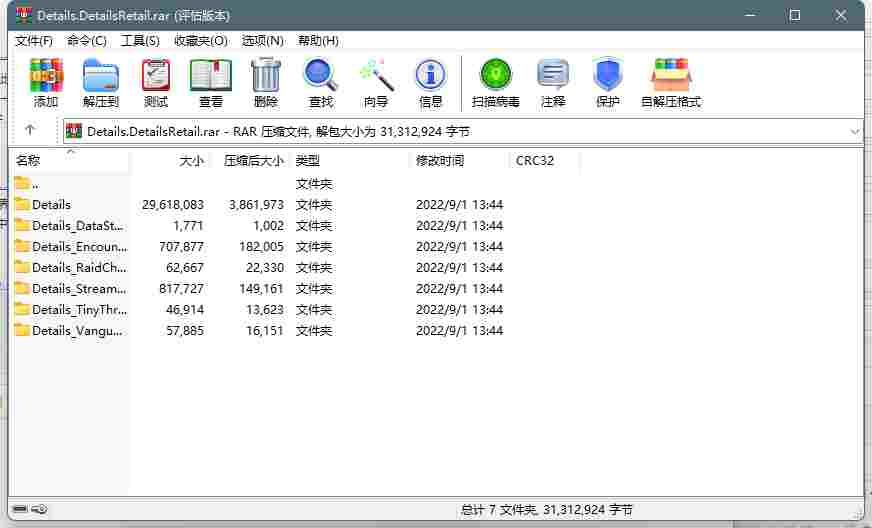Click packed size value 3,861,973
Screen dimensions: 872x528
click(256, 205)
